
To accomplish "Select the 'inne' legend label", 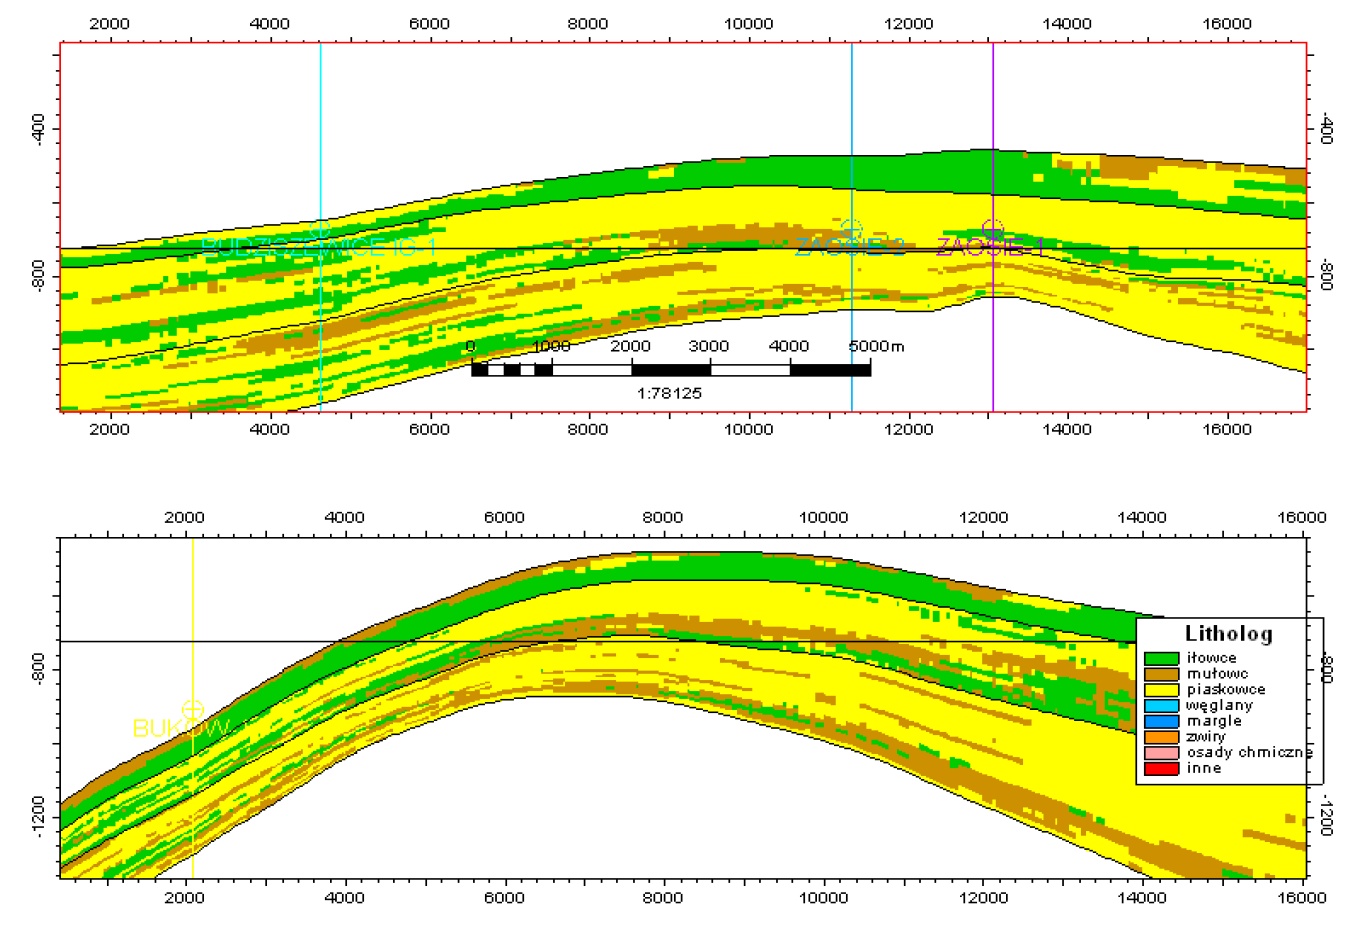I will coord(1204,768).
